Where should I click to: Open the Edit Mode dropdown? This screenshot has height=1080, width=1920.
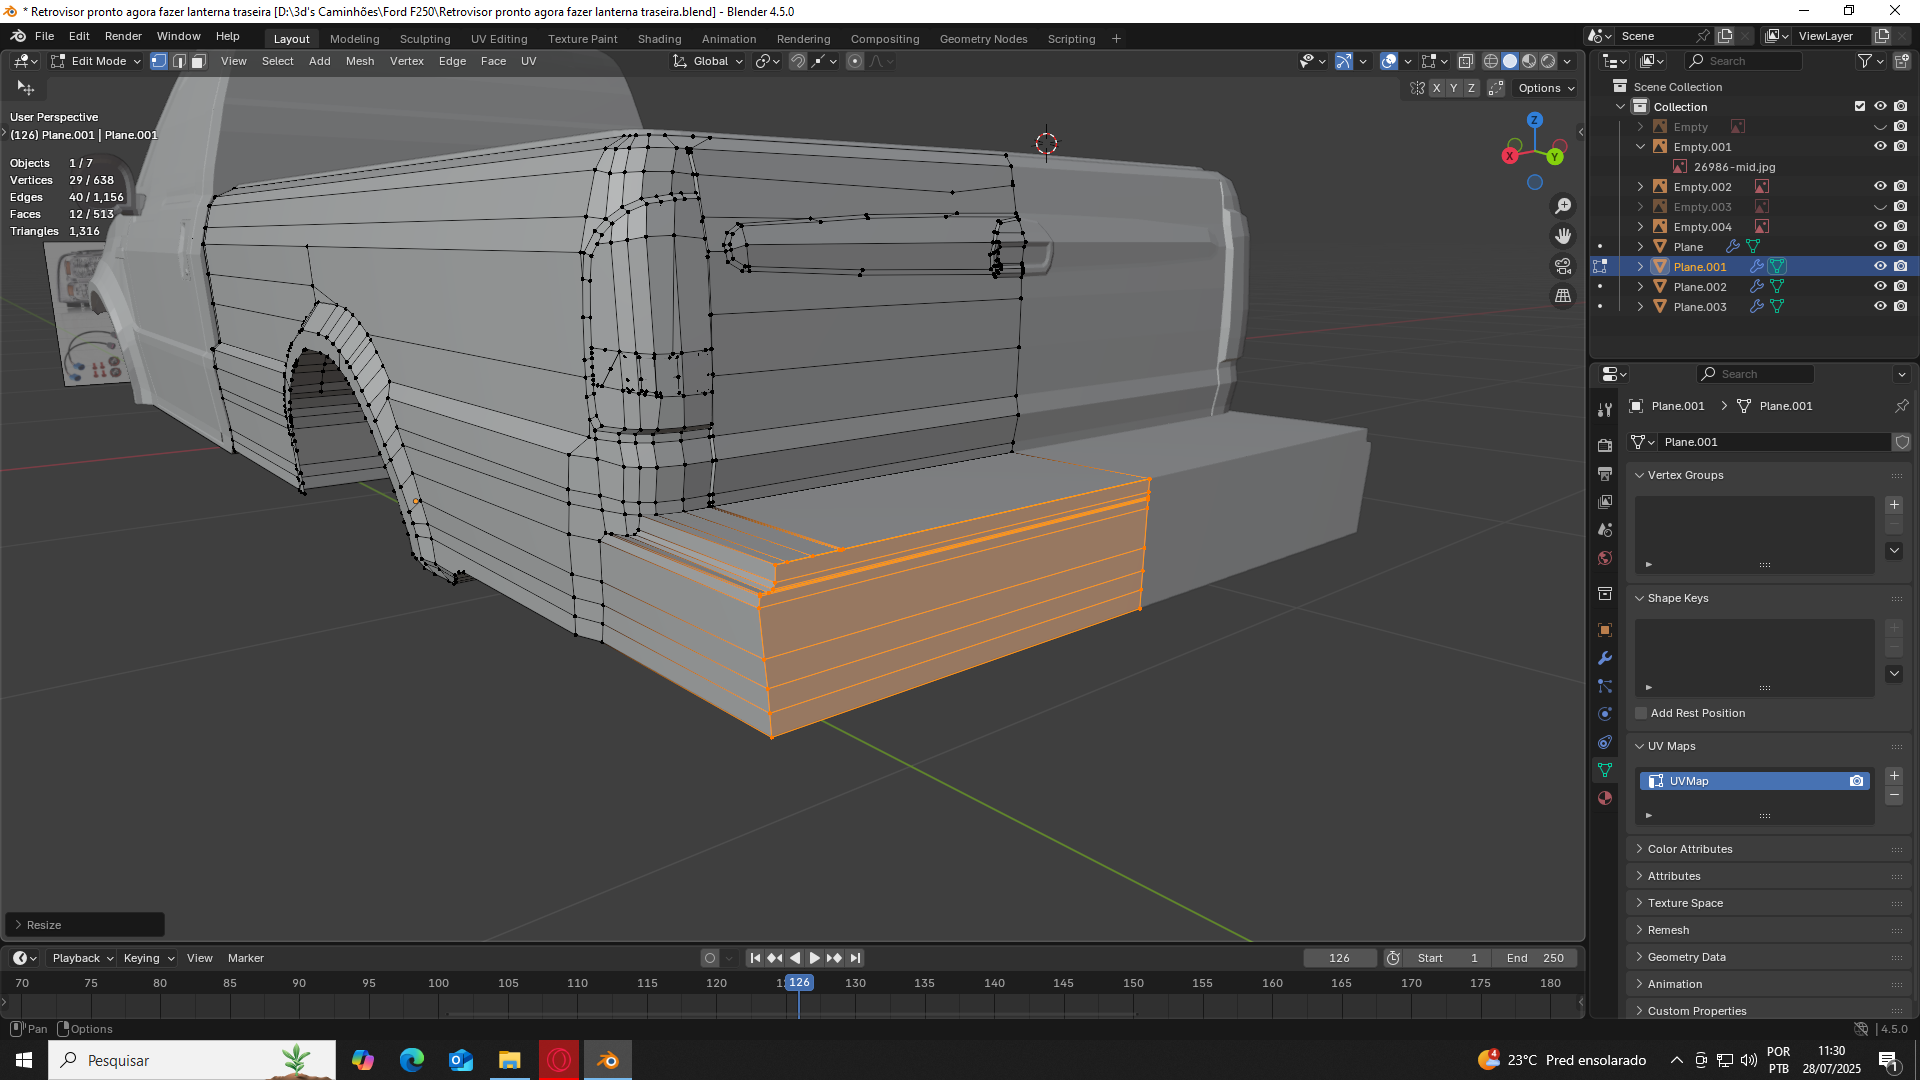tap(97, 62)
